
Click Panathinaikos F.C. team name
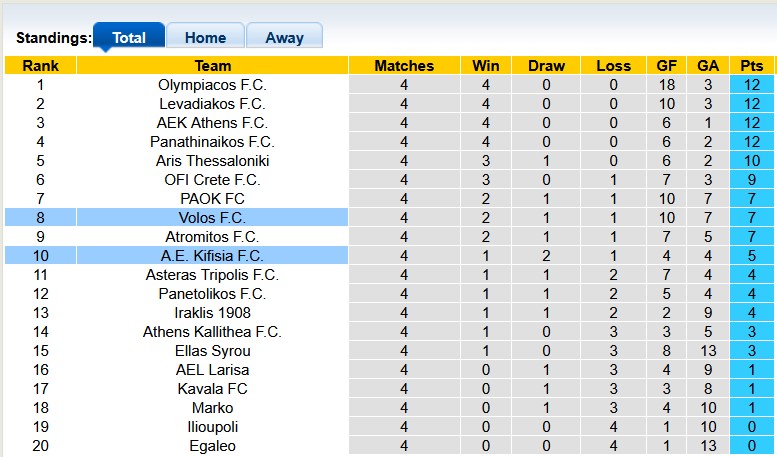click(212, 142)
